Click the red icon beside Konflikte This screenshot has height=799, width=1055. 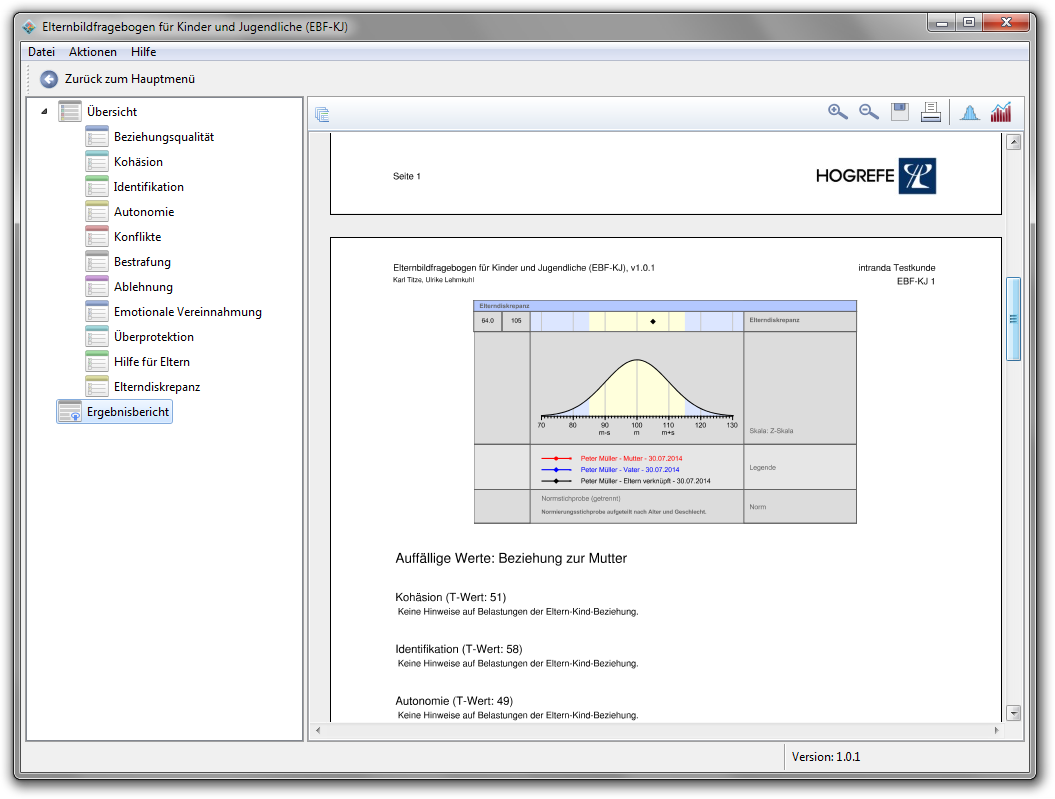[x=97, y=236]
